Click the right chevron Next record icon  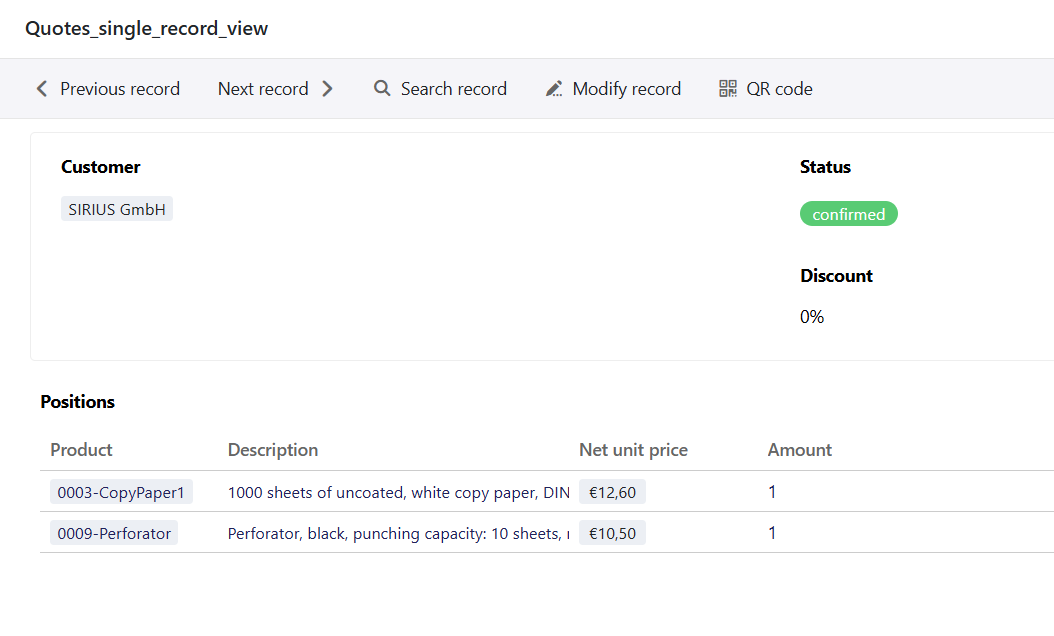tap(327, 89)
